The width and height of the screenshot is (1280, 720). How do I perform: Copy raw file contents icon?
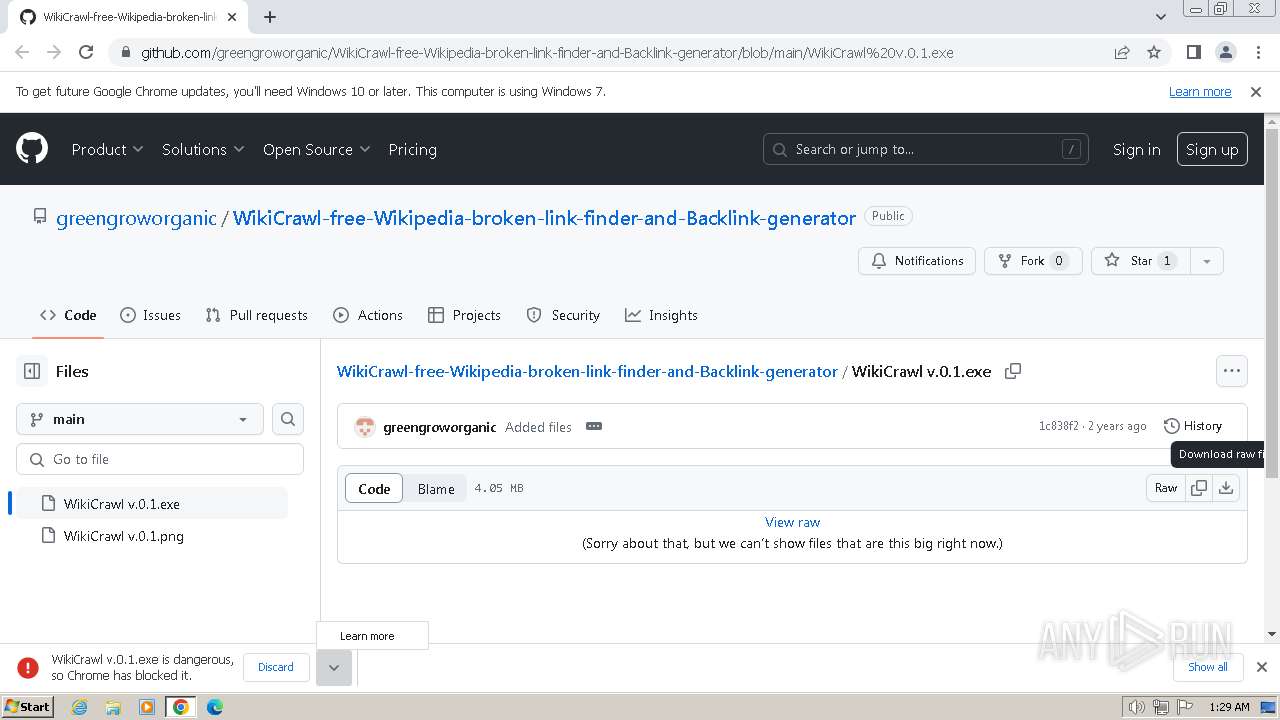click(1199, 488)
